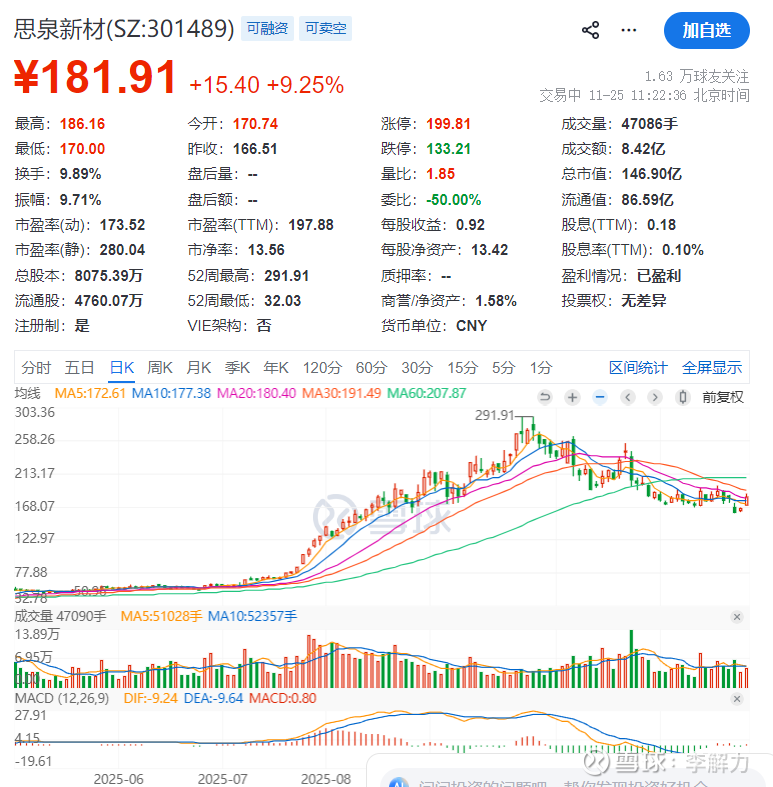Select the 周K chart tab
The image size is (773, 787).
tap(160, 368)
